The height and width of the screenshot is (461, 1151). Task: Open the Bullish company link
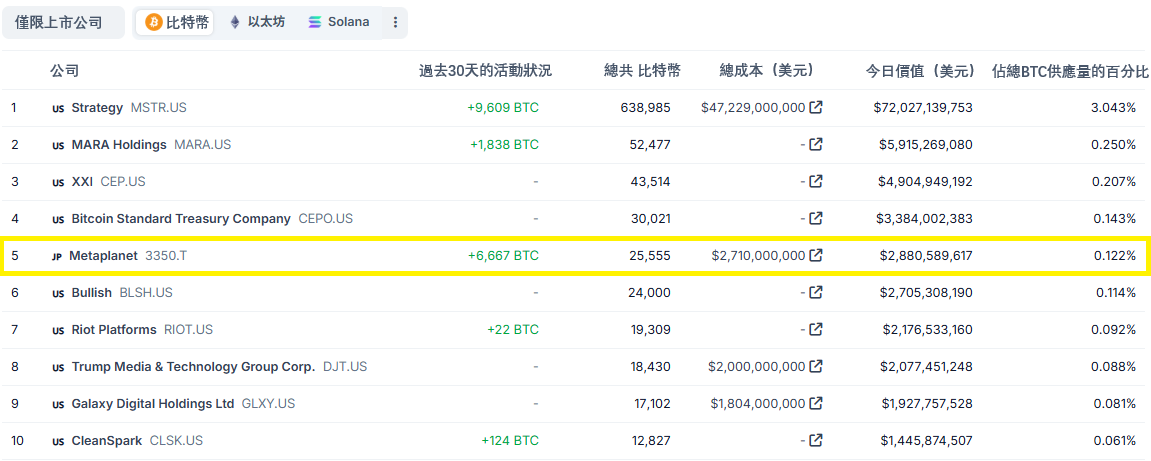[x=92, y=292]
